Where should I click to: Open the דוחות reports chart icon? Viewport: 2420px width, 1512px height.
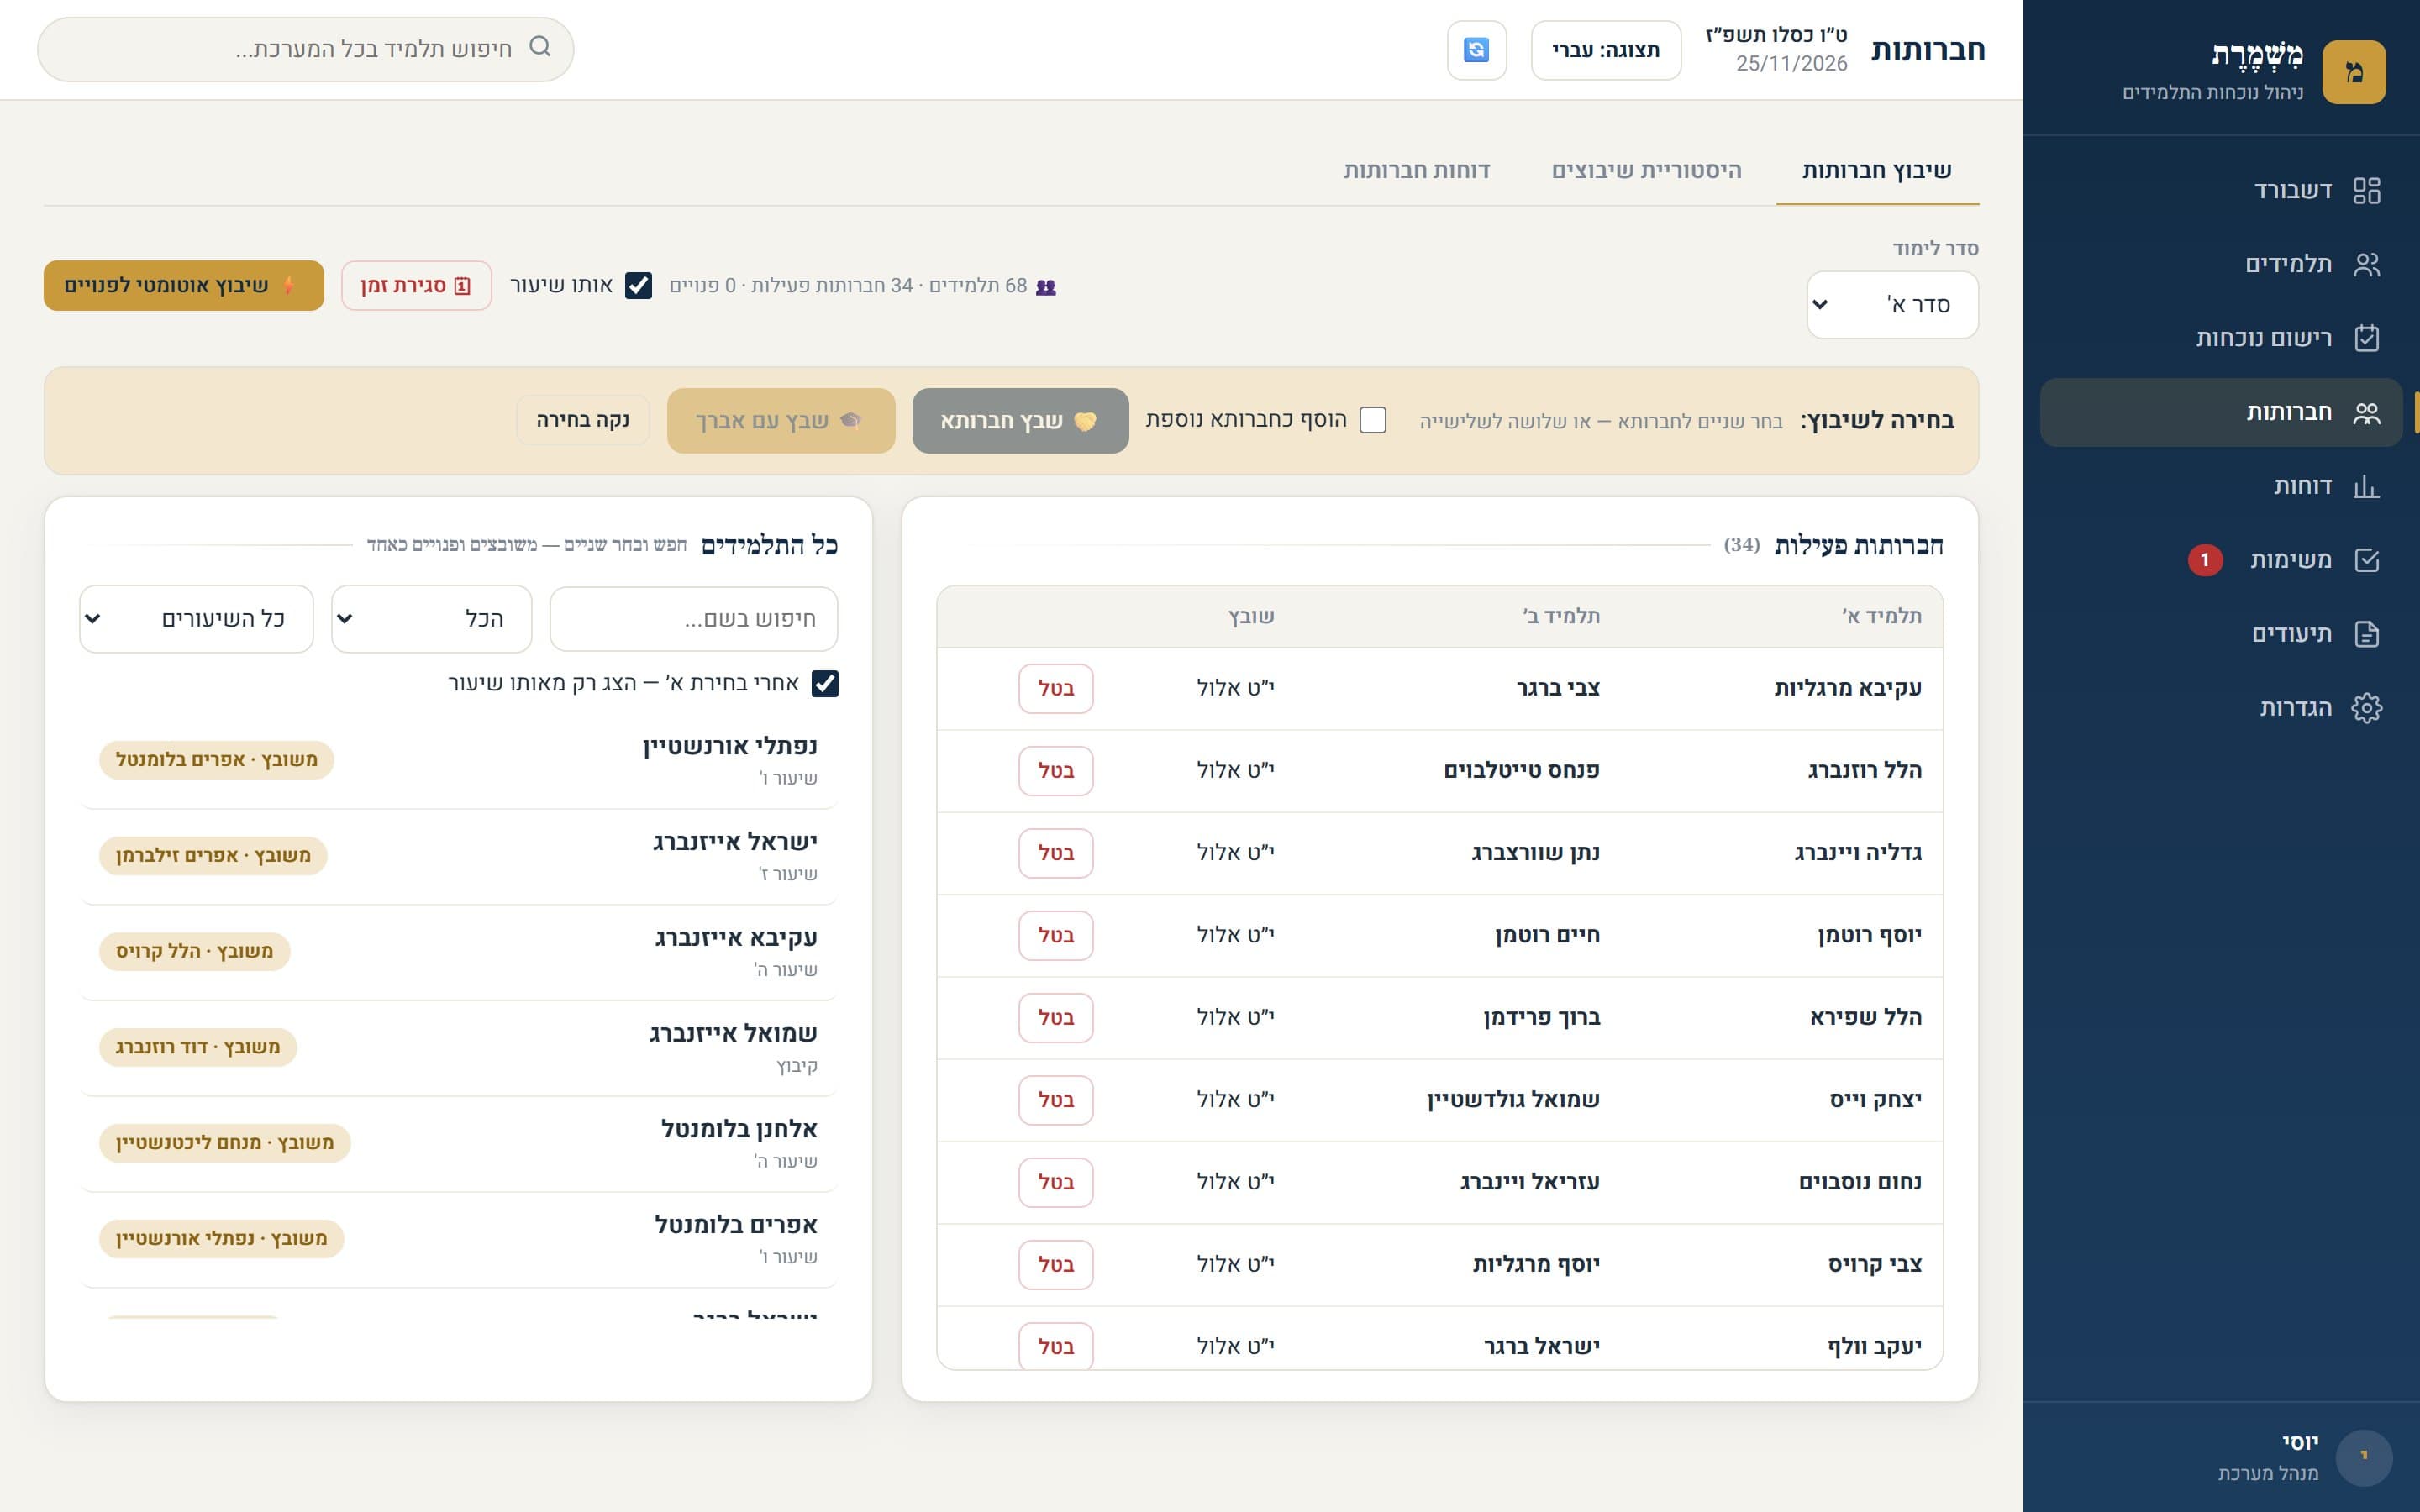point(2366,486)
